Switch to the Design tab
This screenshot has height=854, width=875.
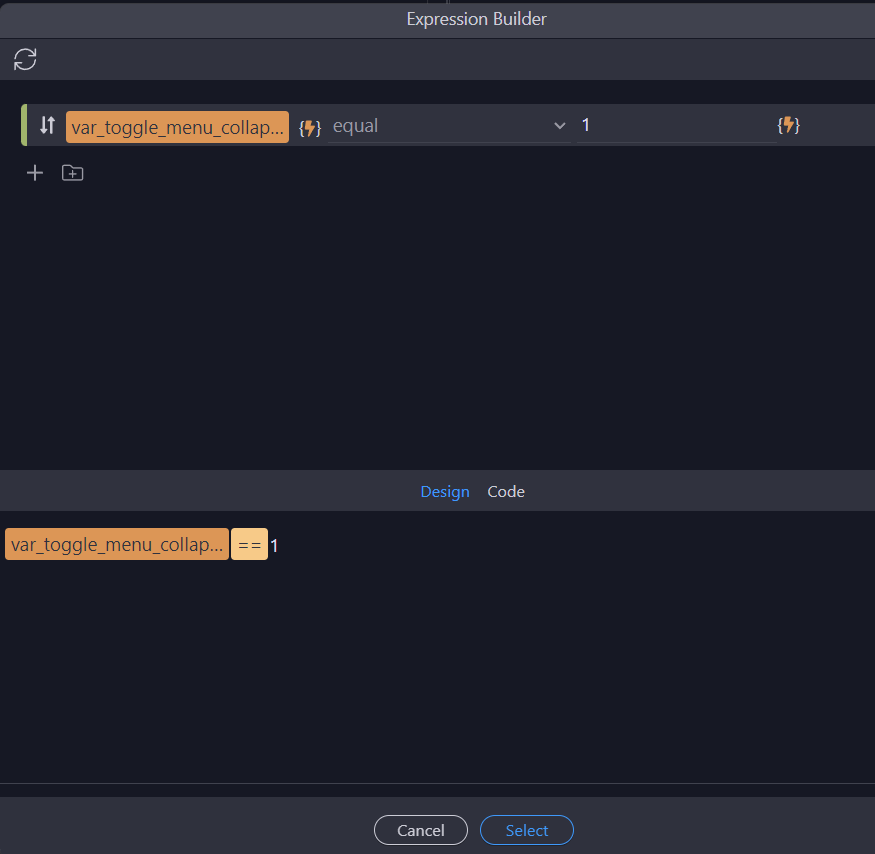point(444,491)
